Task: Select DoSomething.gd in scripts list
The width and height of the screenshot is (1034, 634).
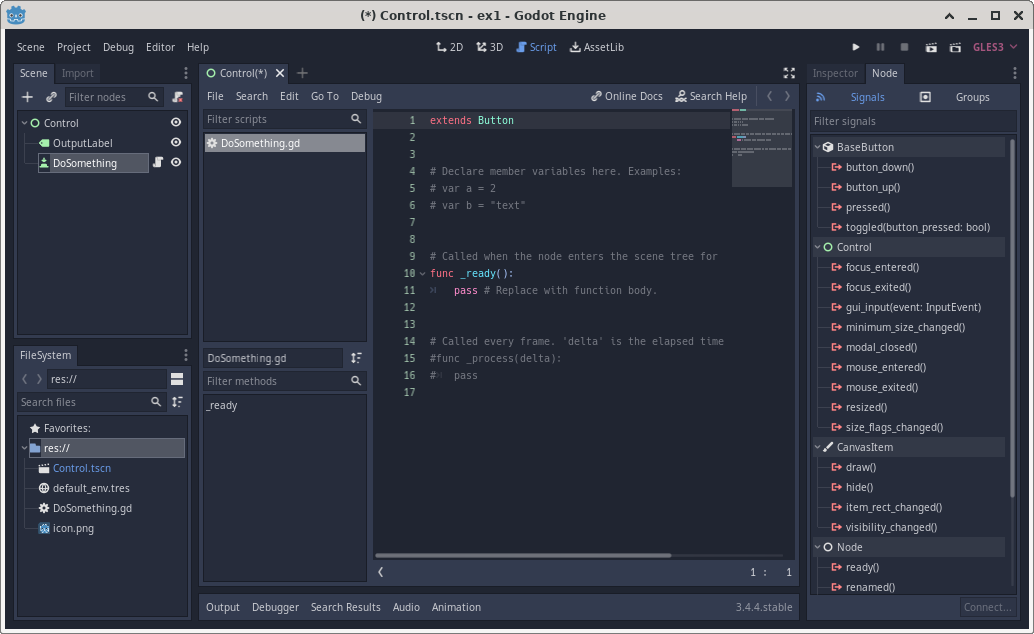Action: click(x=284, y=143)
